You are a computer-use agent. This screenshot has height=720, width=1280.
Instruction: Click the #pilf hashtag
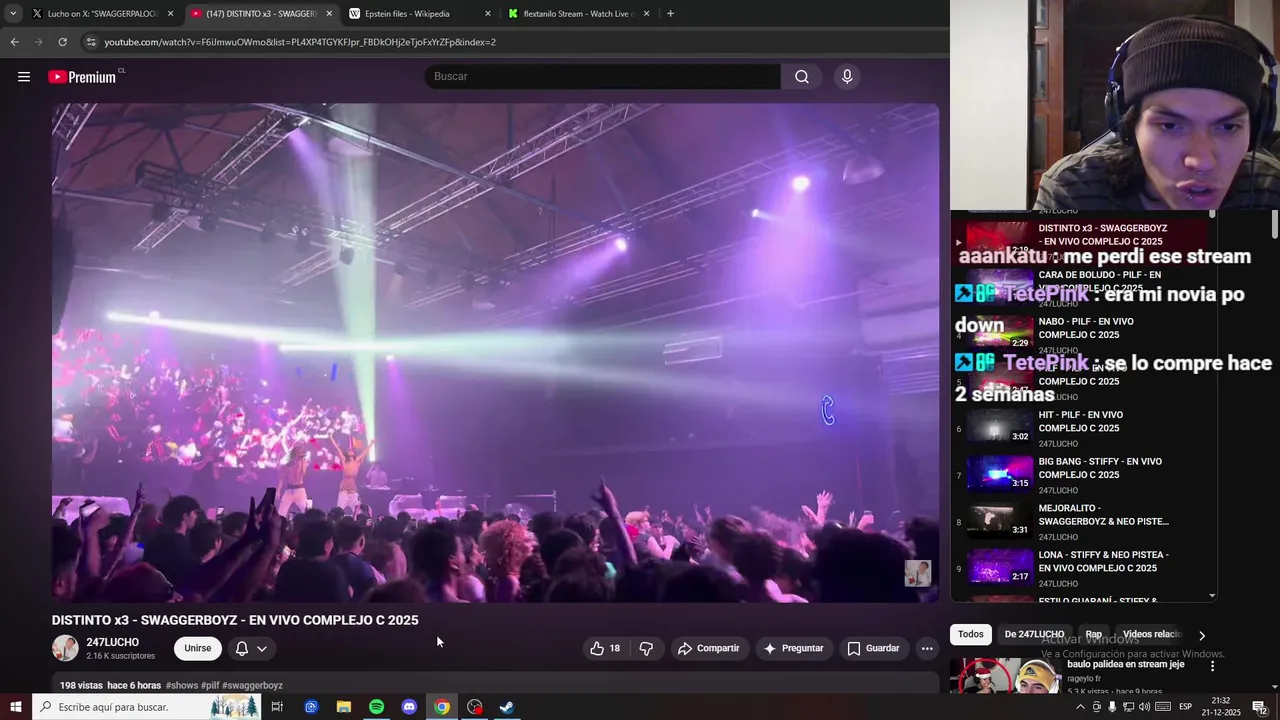(x=210, y=686)
